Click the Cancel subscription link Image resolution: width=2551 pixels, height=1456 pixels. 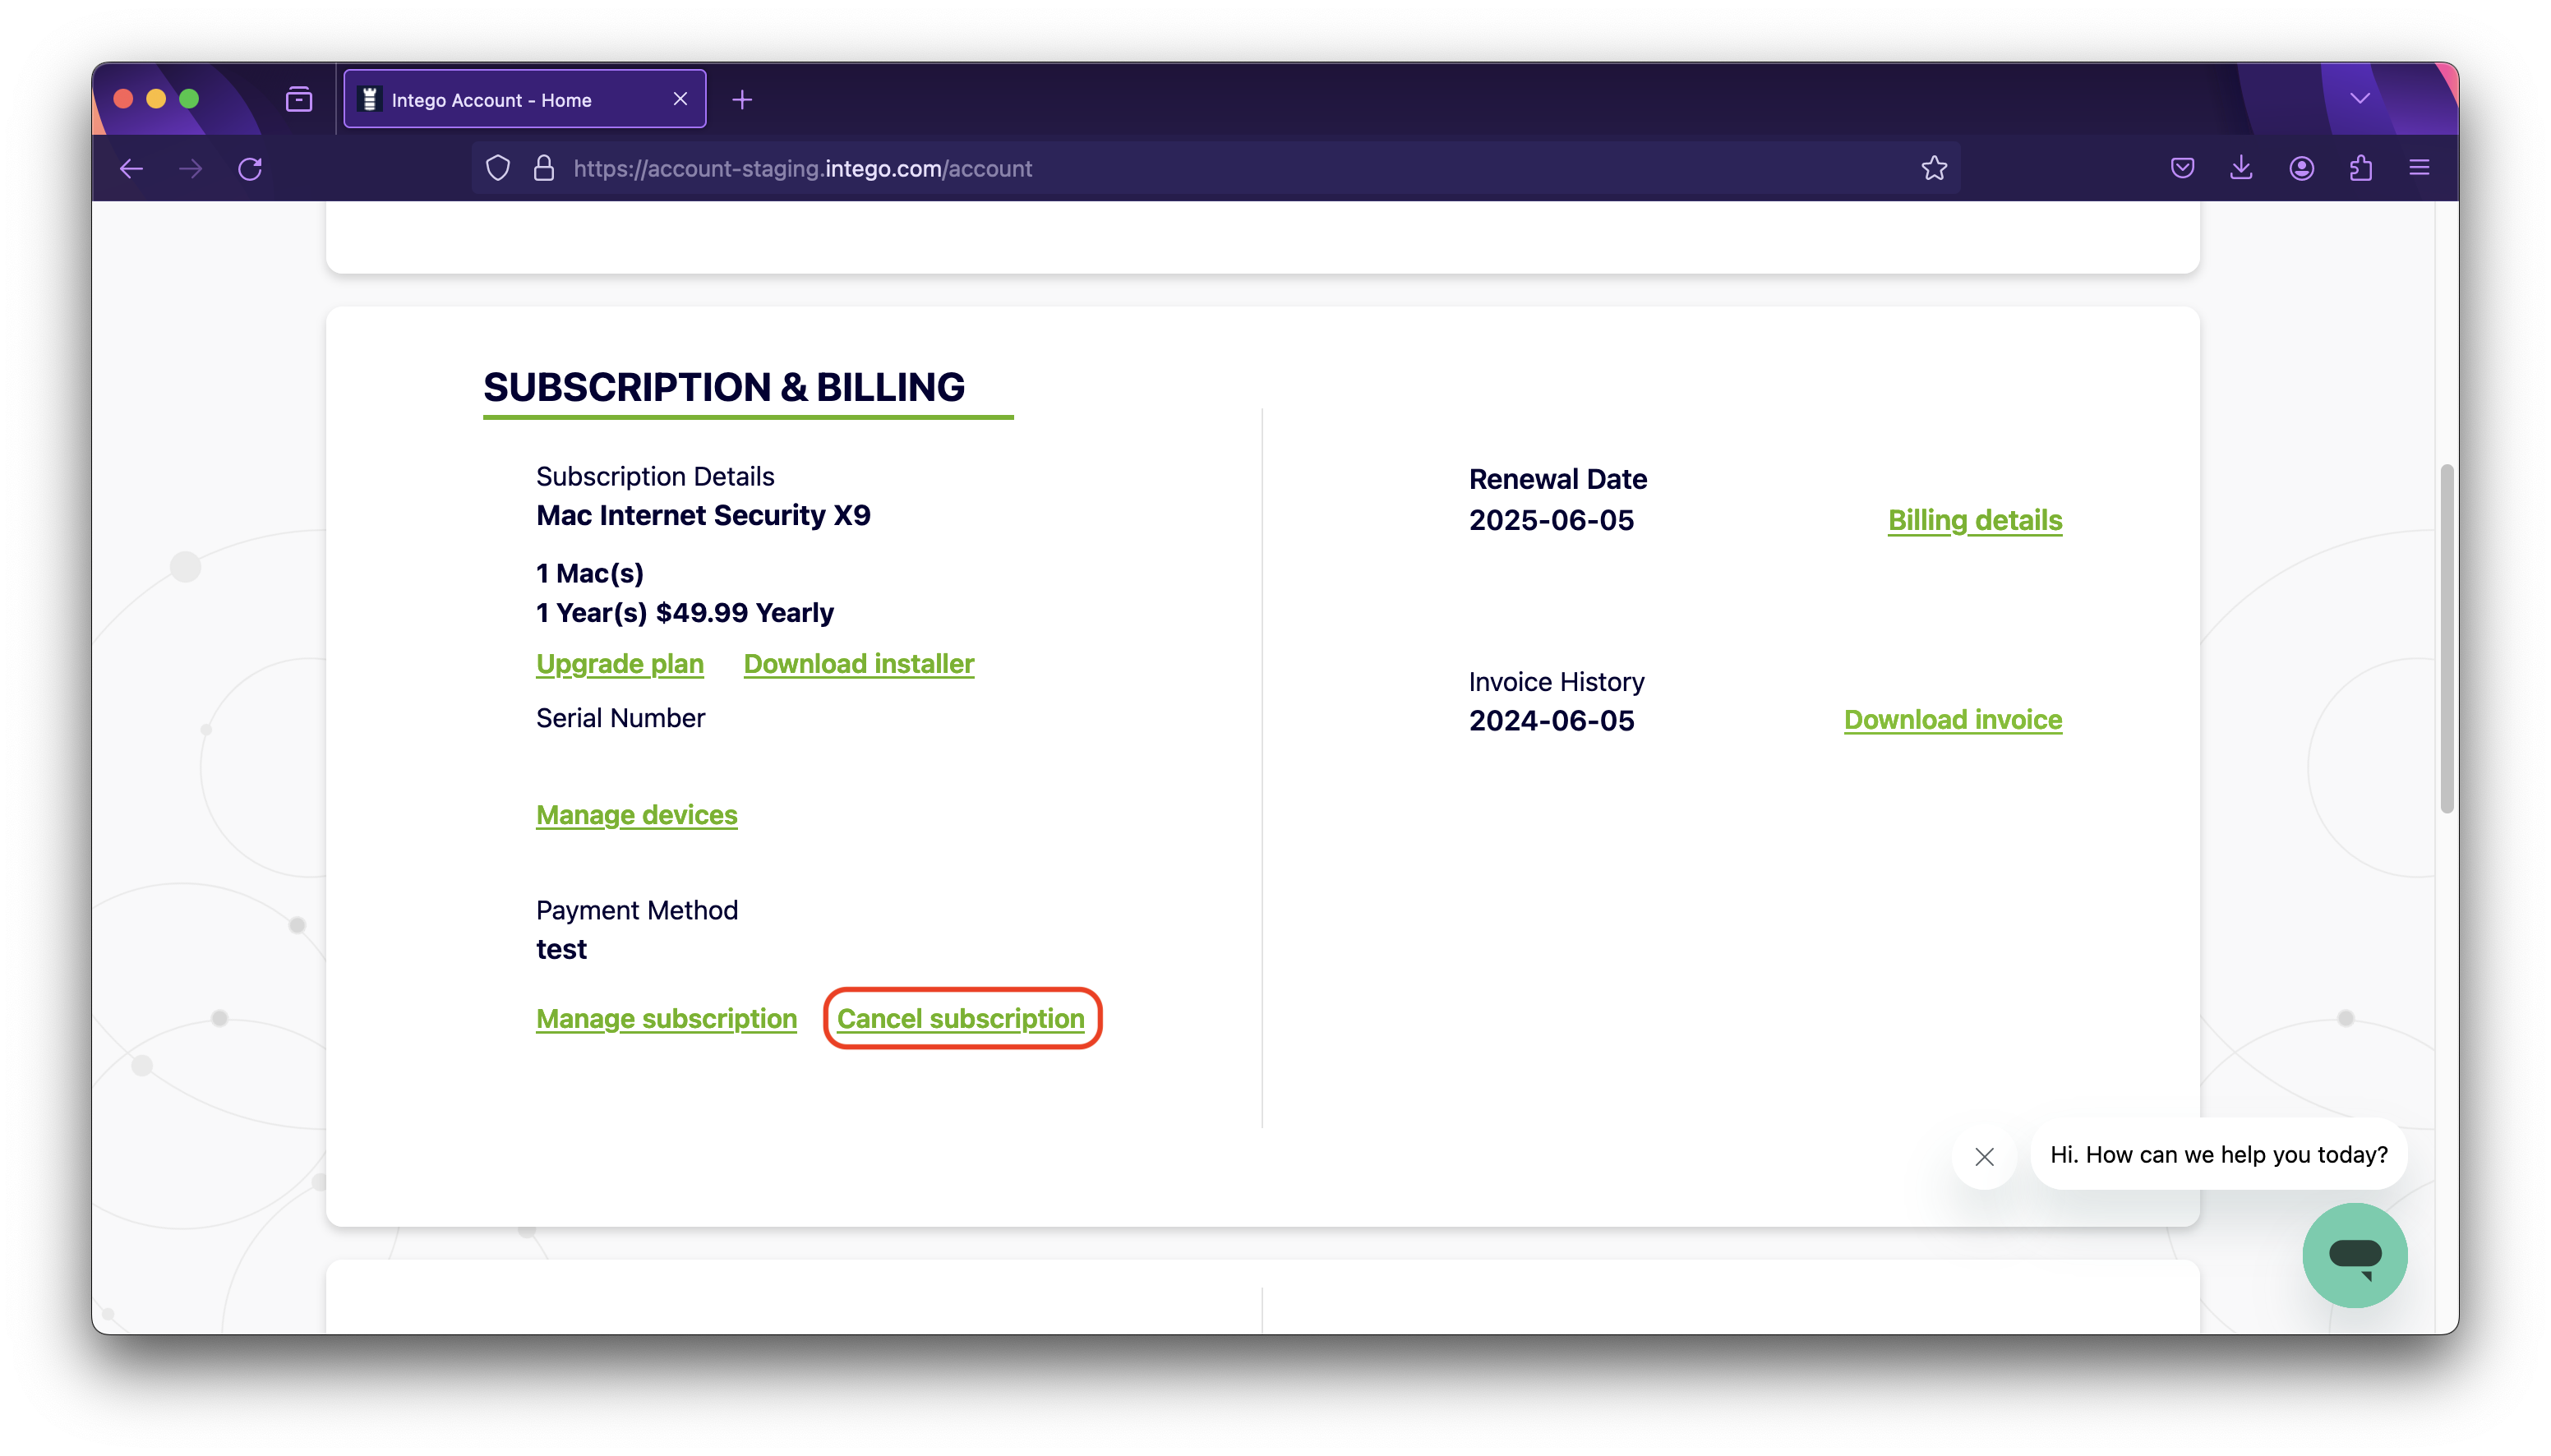(x=961, y=1019)
